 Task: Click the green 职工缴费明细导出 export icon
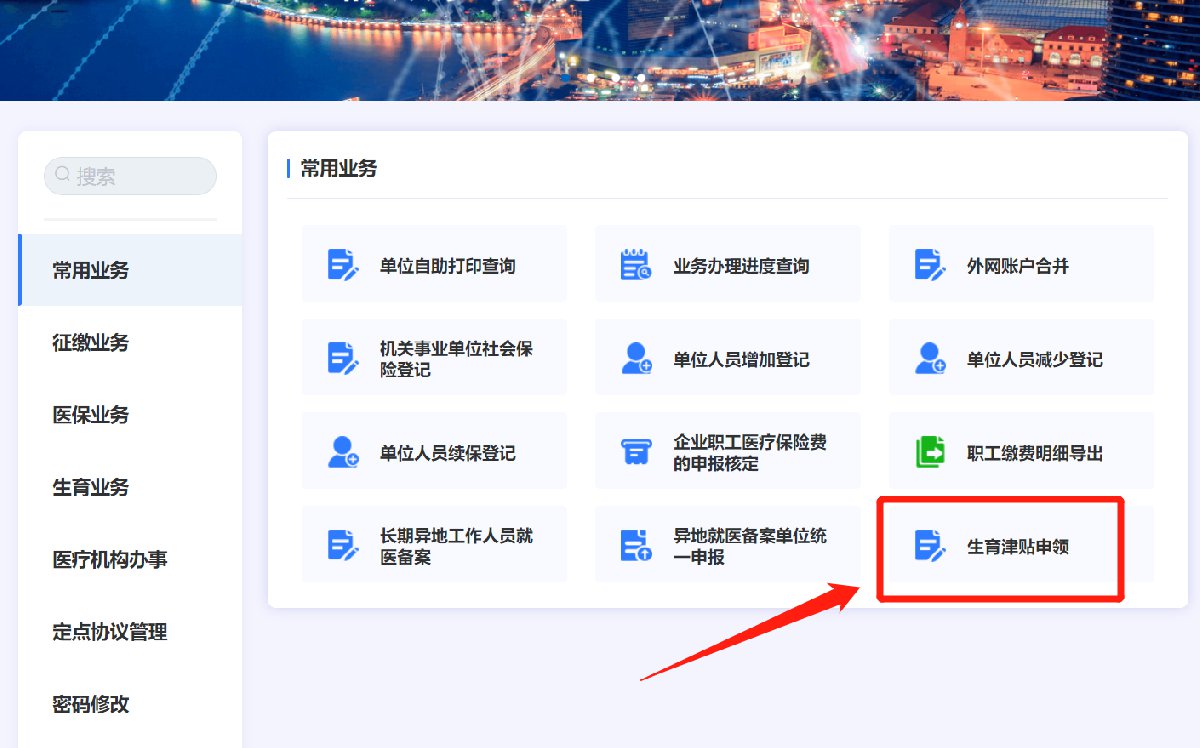(x=930, y=452)
